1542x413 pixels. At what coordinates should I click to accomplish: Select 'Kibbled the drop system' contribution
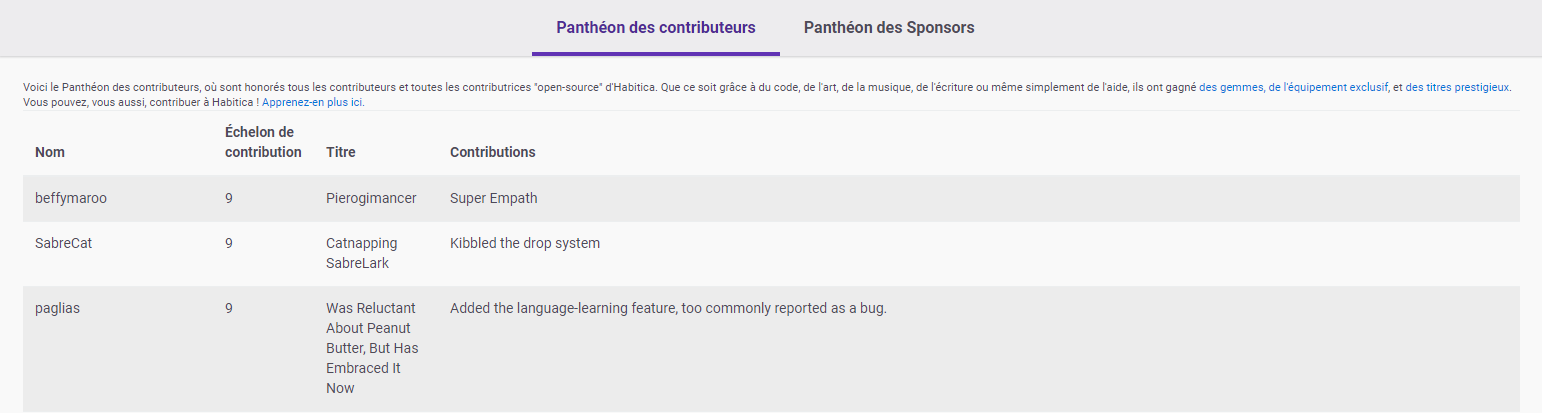coord(524,243)
